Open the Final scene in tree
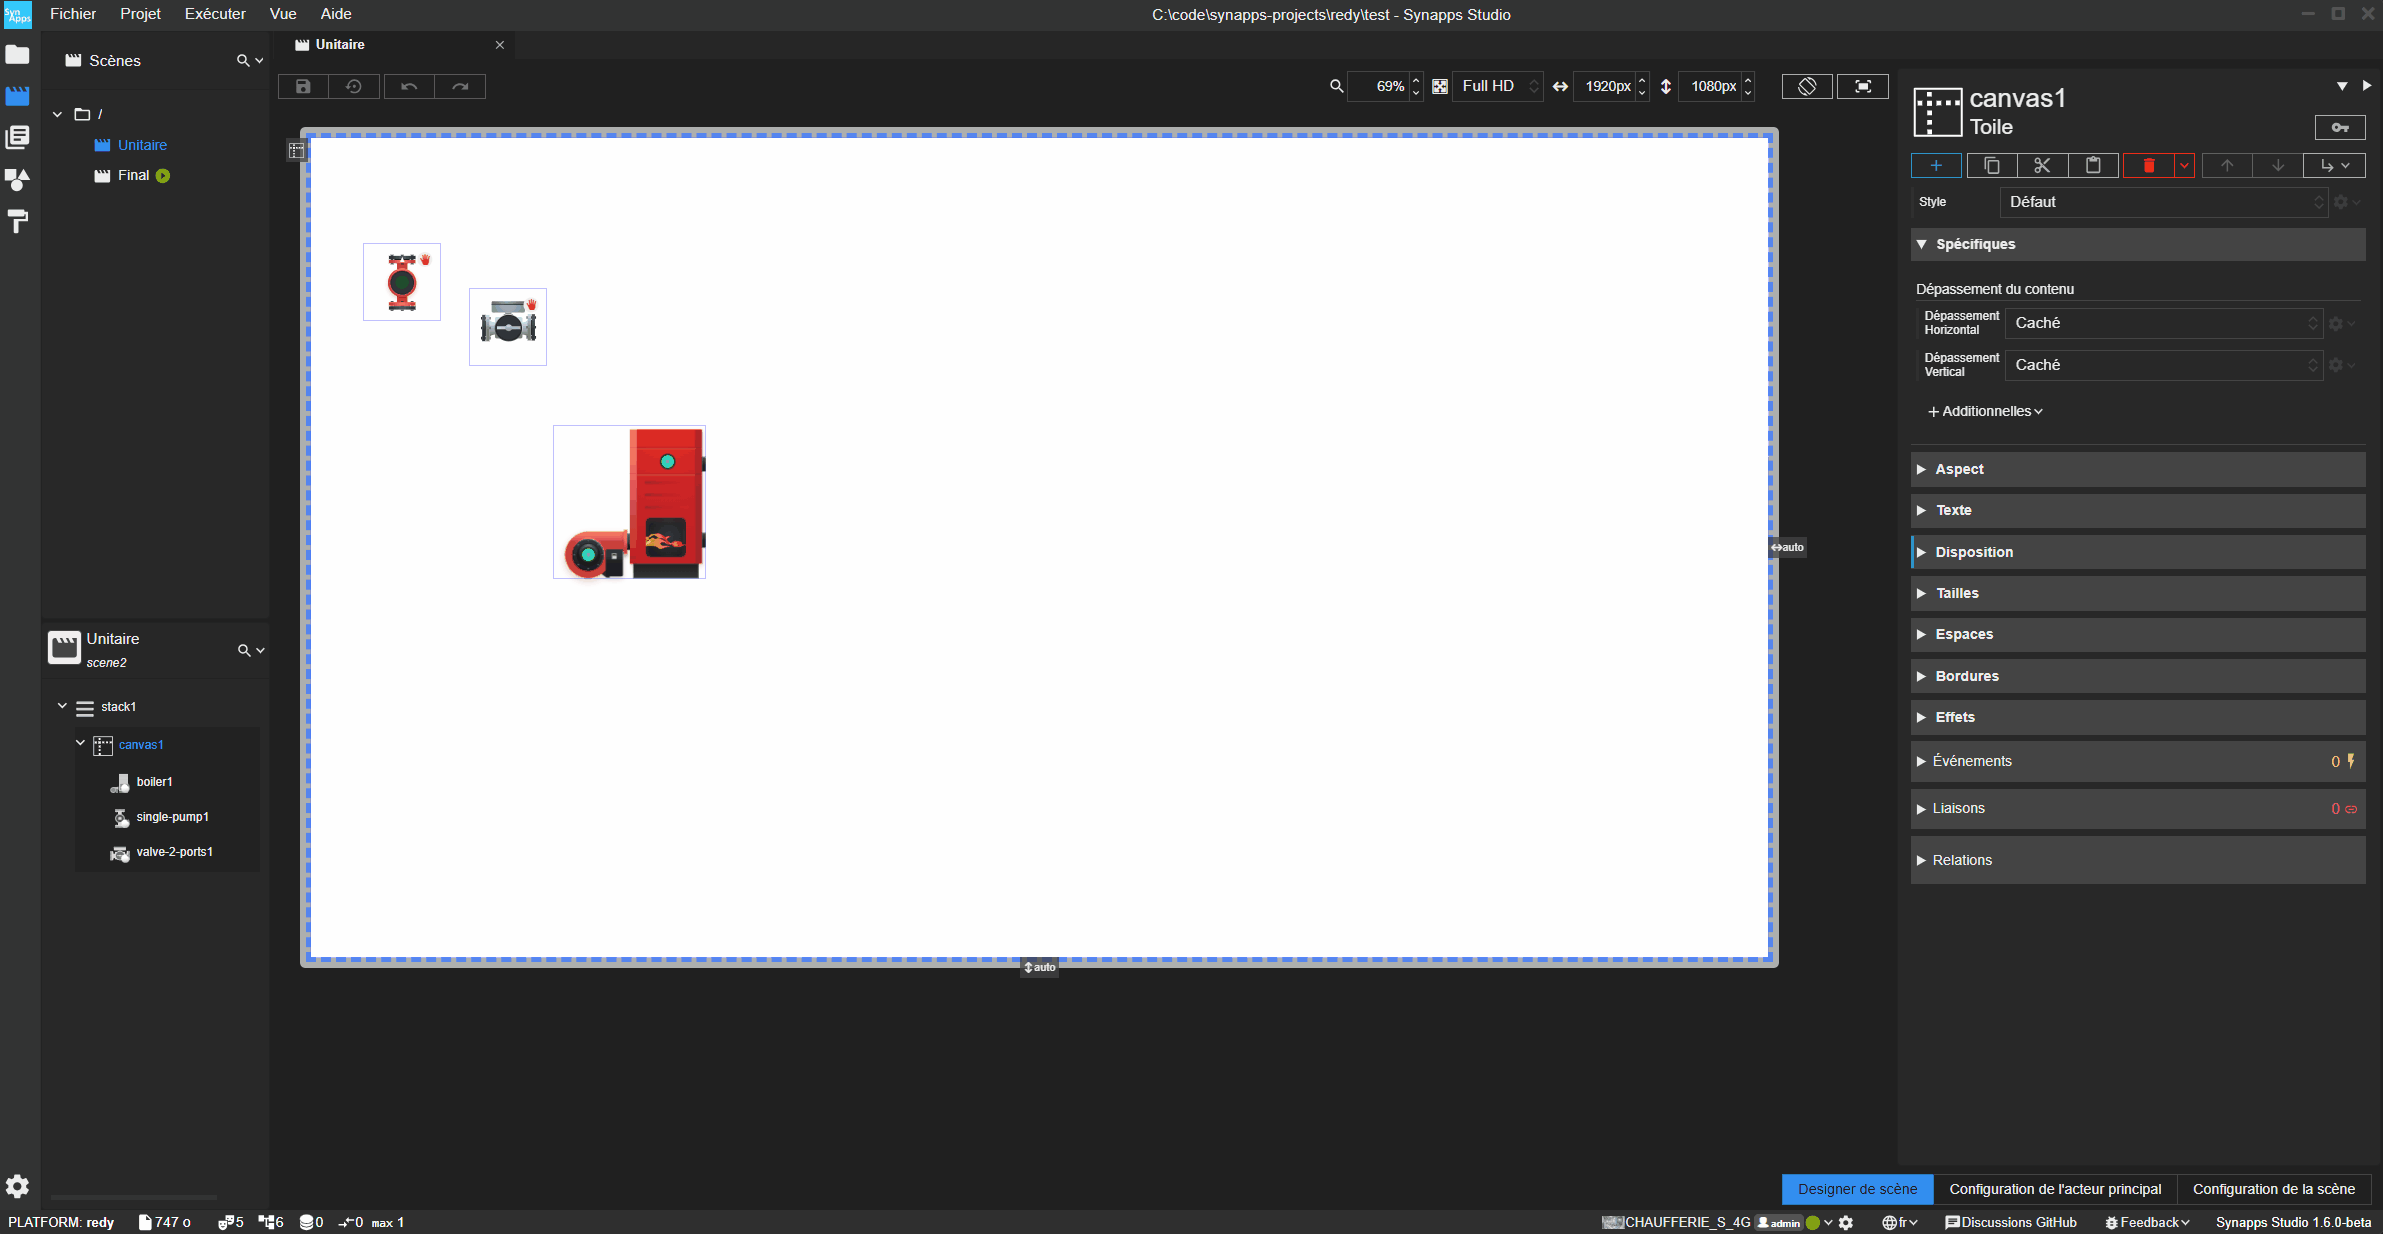Viewport: 2383px width, 1234px height. (x=133, y=175)
